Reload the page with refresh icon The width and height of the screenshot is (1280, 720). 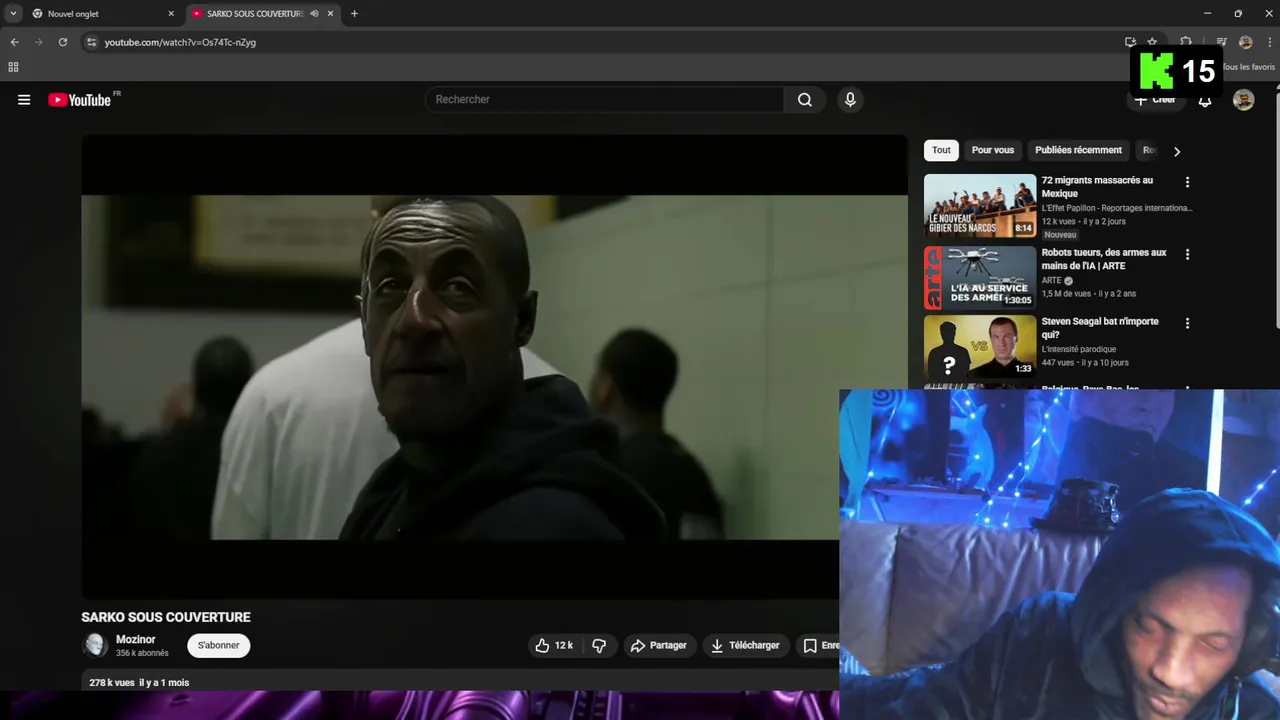coord(63,42)
